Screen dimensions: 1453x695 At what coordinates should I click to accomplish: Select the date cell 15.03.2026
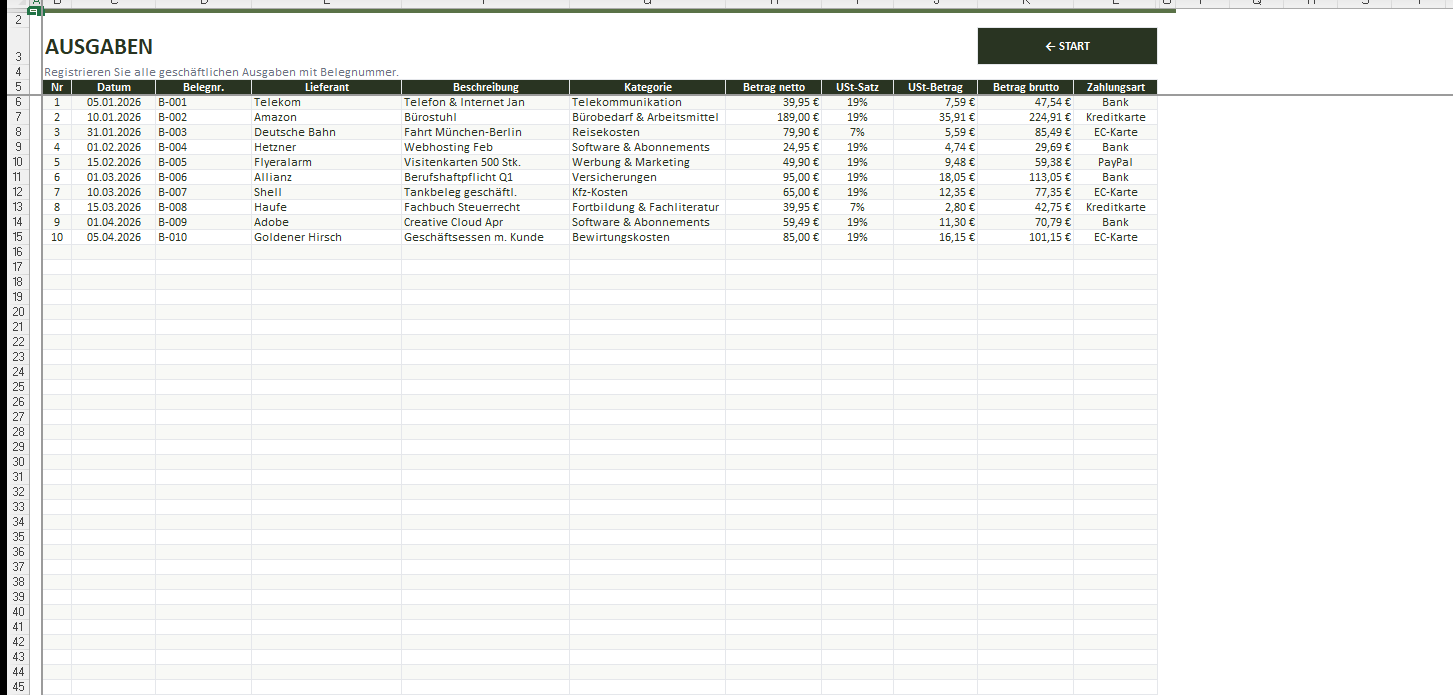(113, 207)
